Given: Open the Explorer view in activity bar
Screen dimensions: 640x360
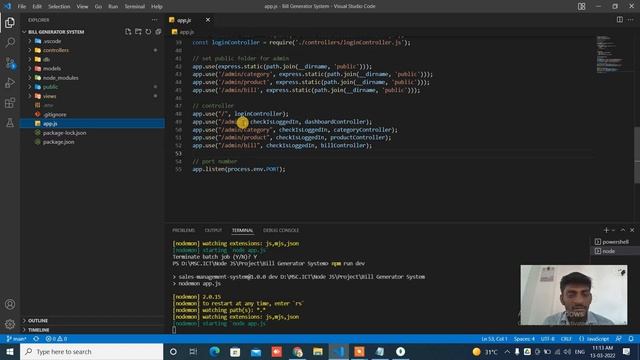Looking at the screenshot, I should pos(10,22).
